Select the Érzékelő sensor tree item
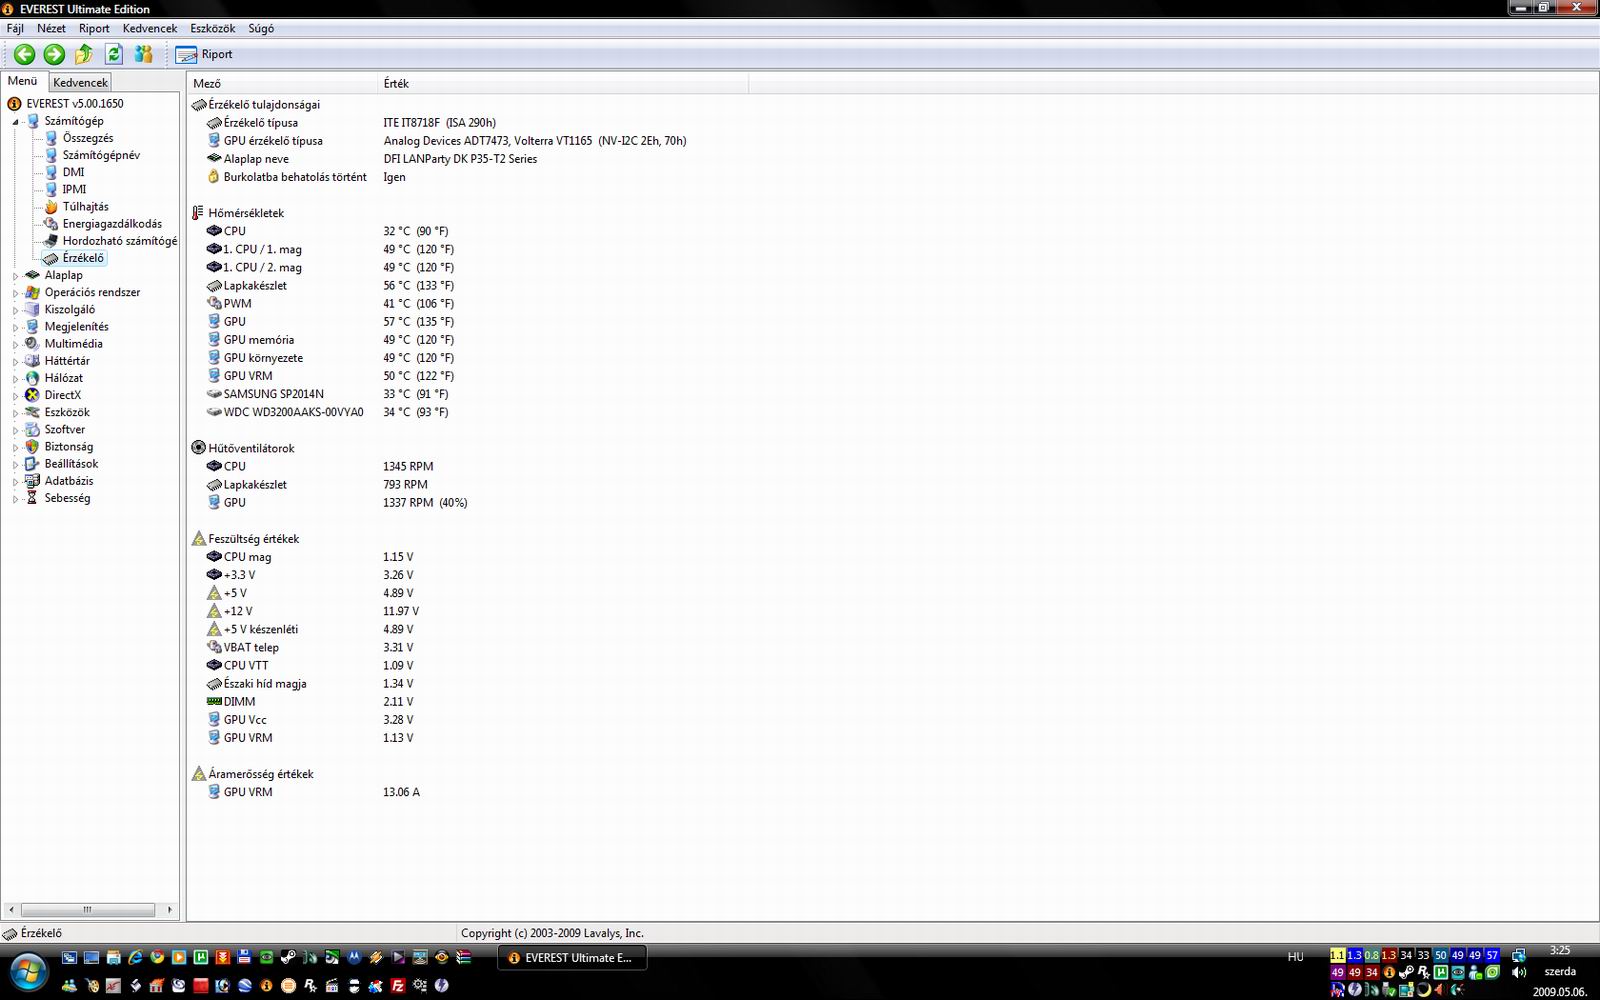This screenshot has width=1600, height=1000. pyautogui.click(x=83, y=258)
